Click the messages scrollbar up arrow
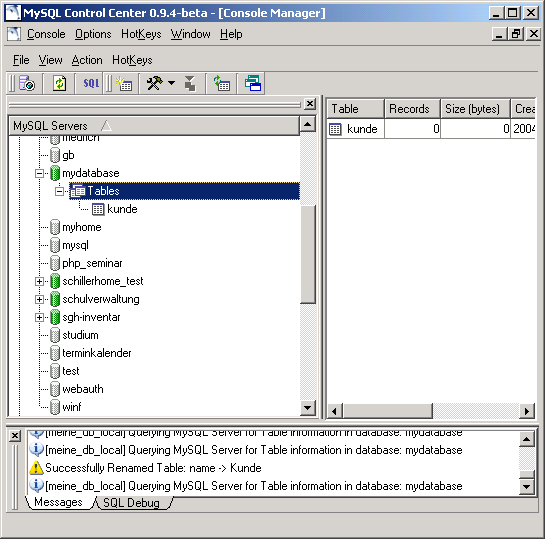The width and height of the screenshot is (545, 539). (527, 439)
